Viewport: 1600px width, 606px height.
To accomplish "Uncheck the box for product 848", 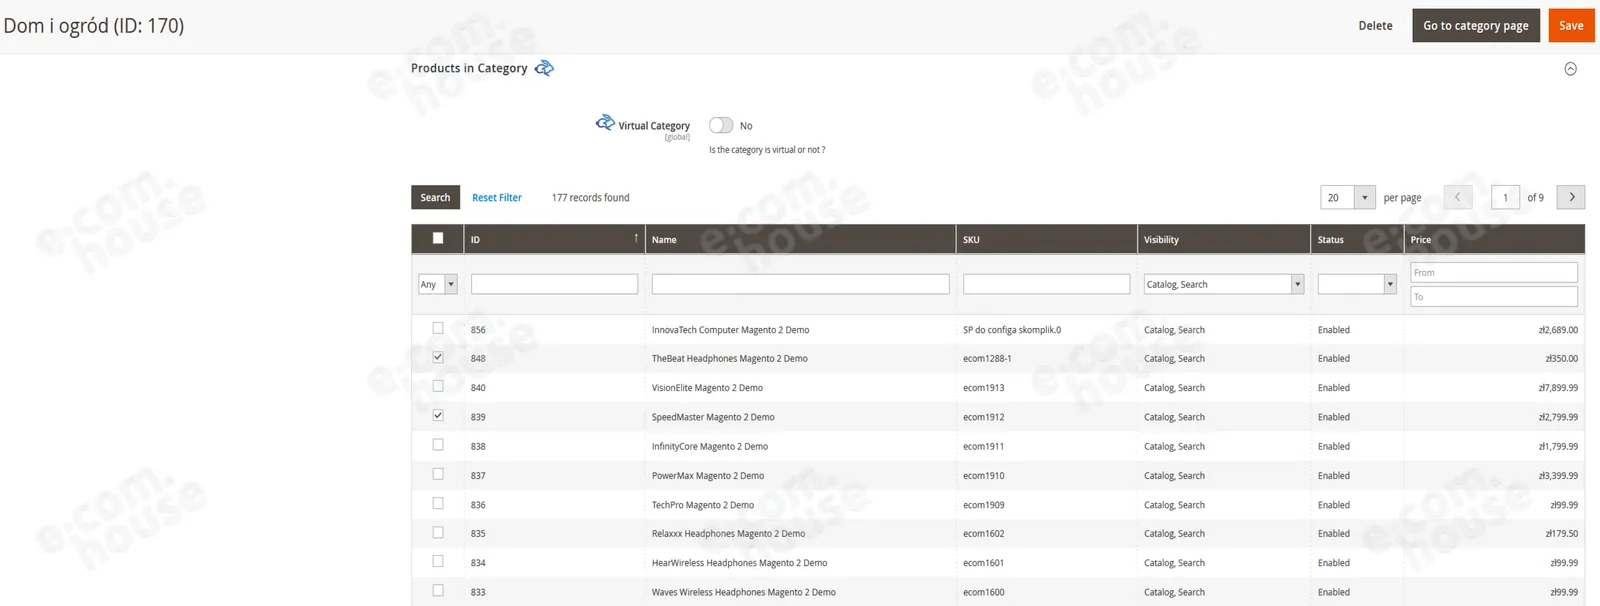I will (x=438, y=357).
